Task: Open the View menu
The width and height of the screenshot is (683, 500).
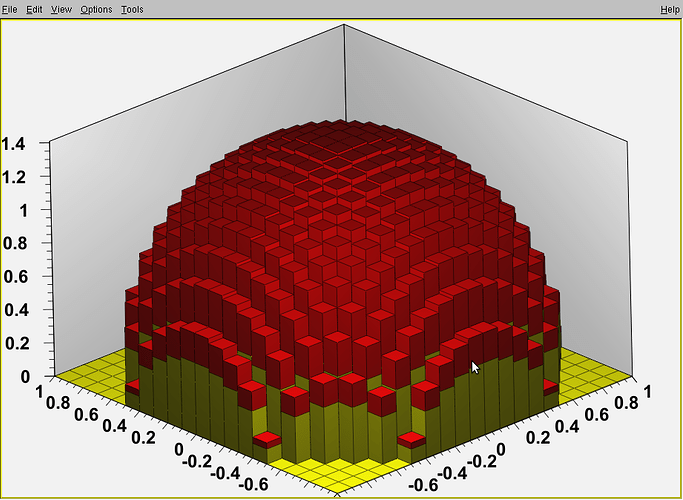Action: click(x=61, y=9)
